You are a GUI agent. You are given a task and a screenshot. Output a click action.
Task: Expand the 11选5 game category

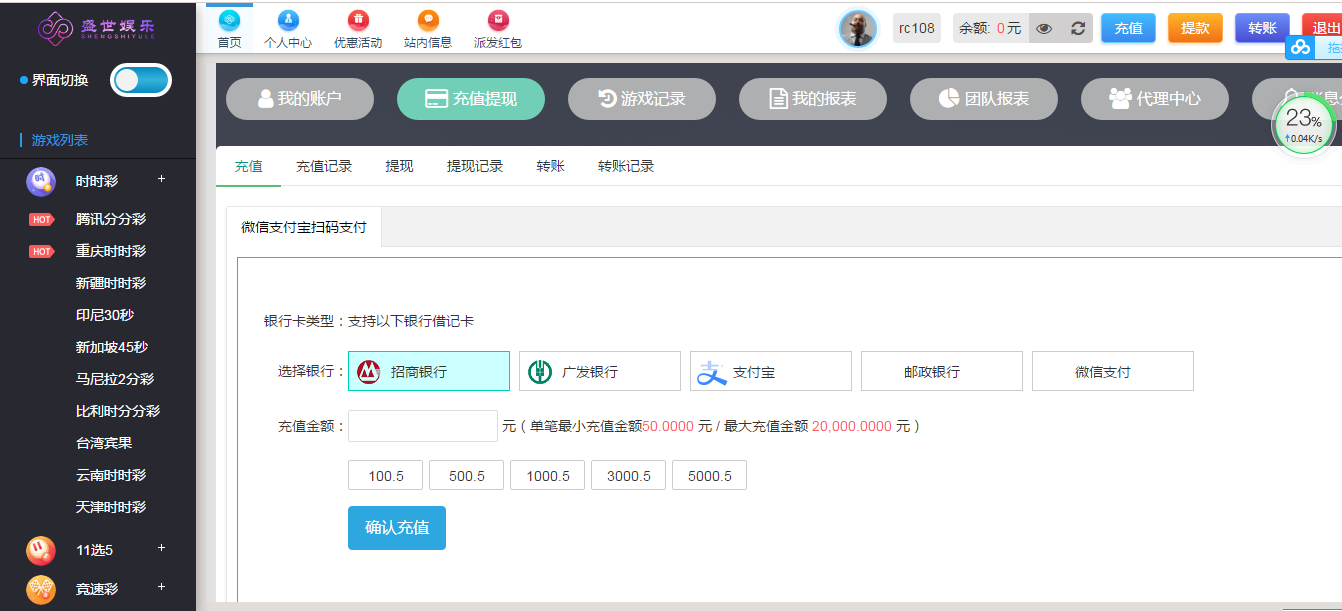coord(161,548)
